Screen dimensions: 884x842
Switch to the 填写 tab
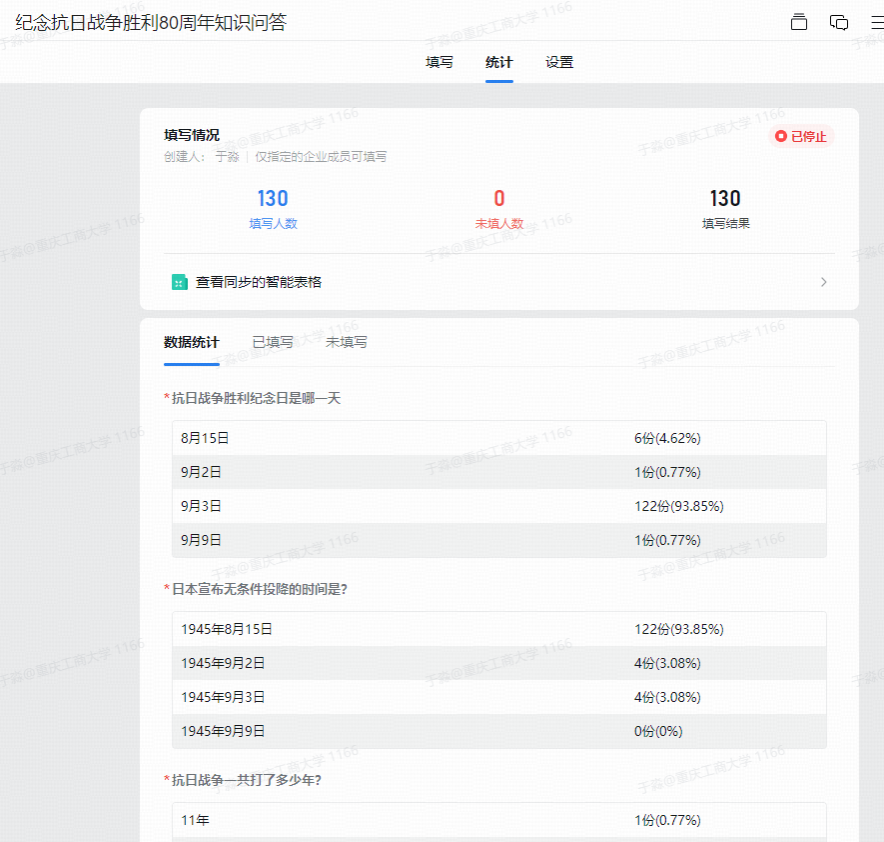(438, 61)
